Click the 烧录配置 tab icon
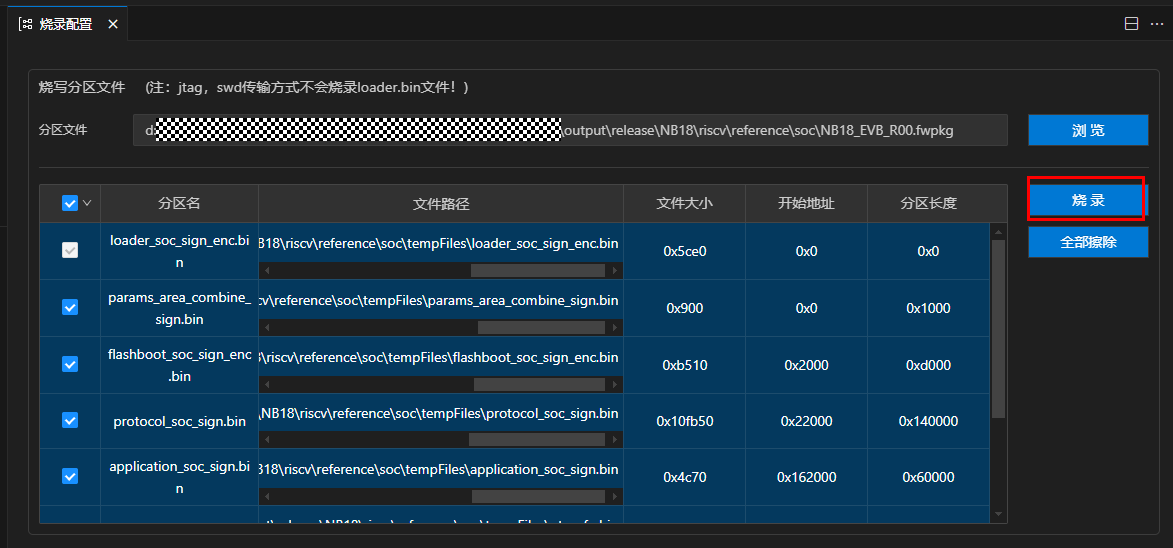The image size is (1173, 548). pyautogui.click(x=26, y=24)
